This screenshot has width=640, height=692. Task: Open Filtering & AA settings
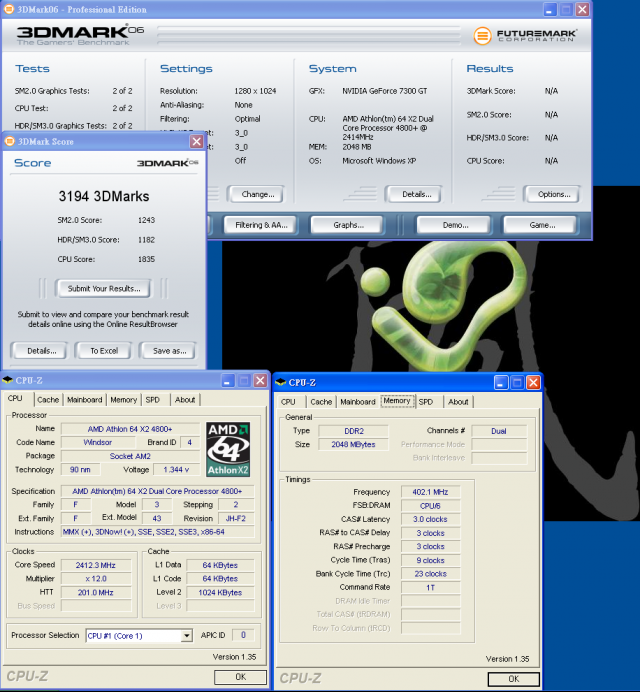(261, 225)
